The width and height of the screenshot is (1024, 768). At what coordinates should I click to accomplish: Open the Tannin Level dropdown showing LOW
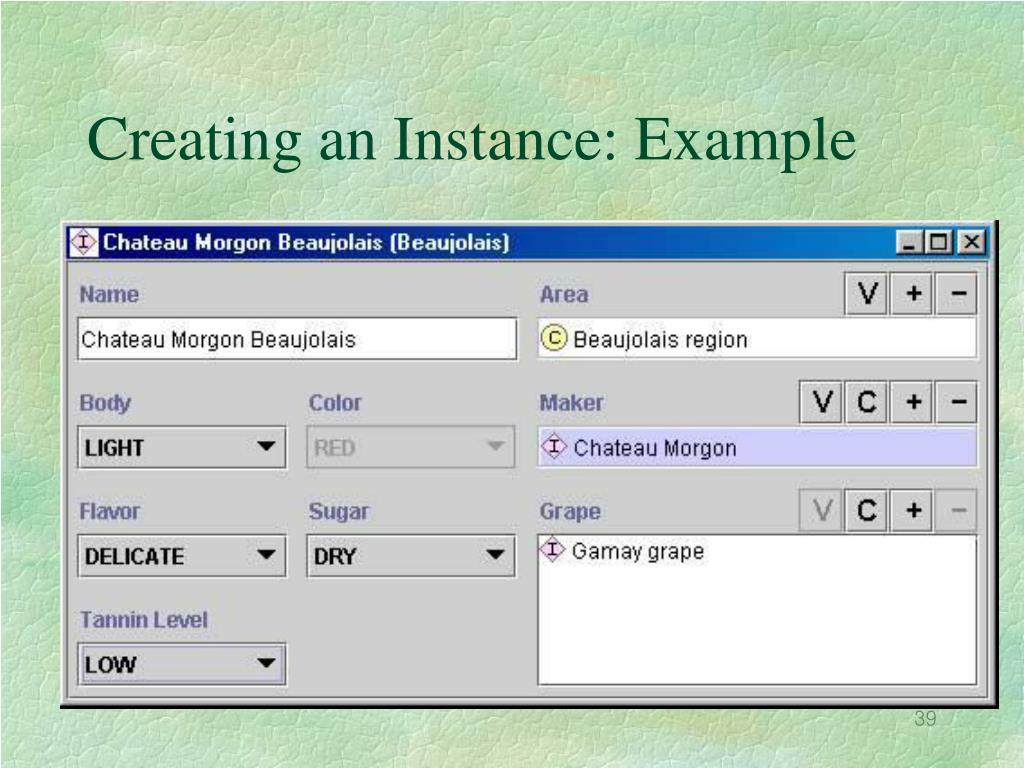[182, 664]
